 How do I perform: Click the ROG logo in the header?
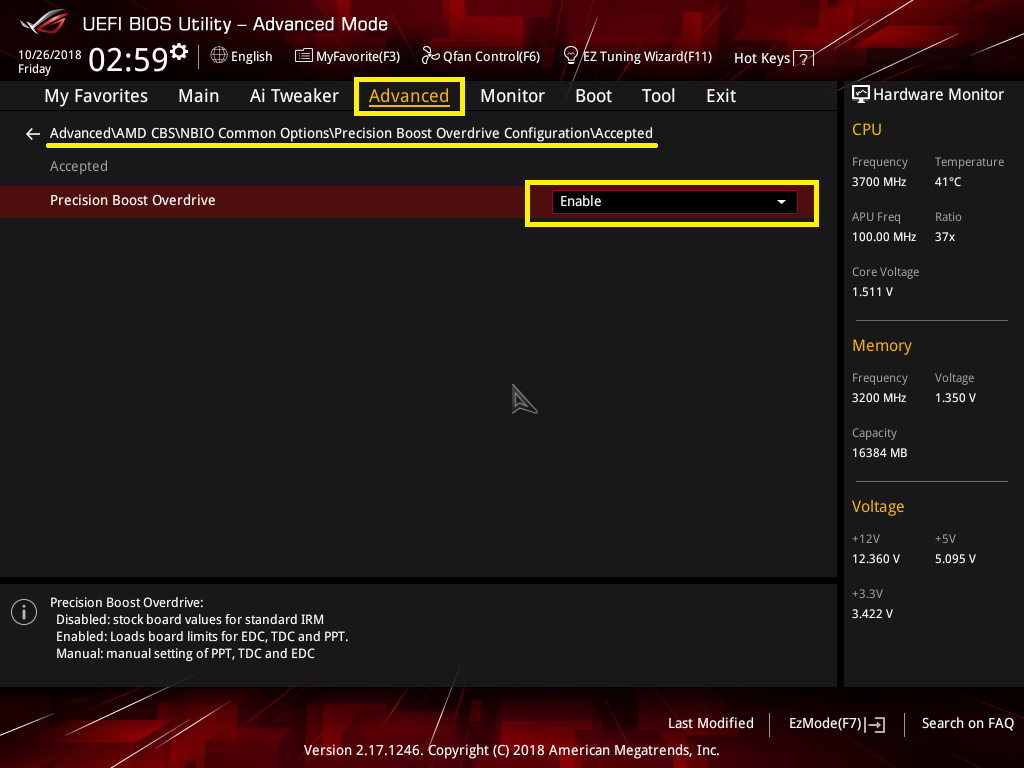pyautogui.click(x=44, y=22)
